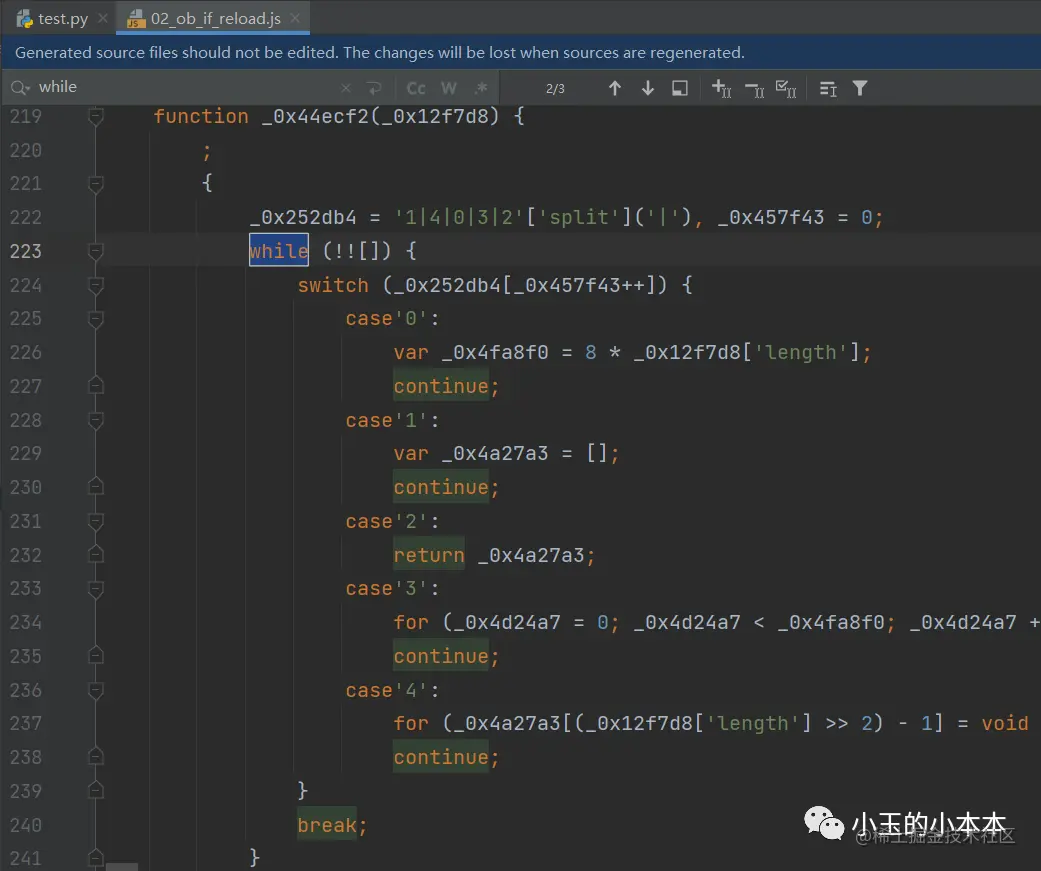This screenshot has width=1041, height=871.
Task: Collapse case '3' fold at line 233
Action: point(96,589)
